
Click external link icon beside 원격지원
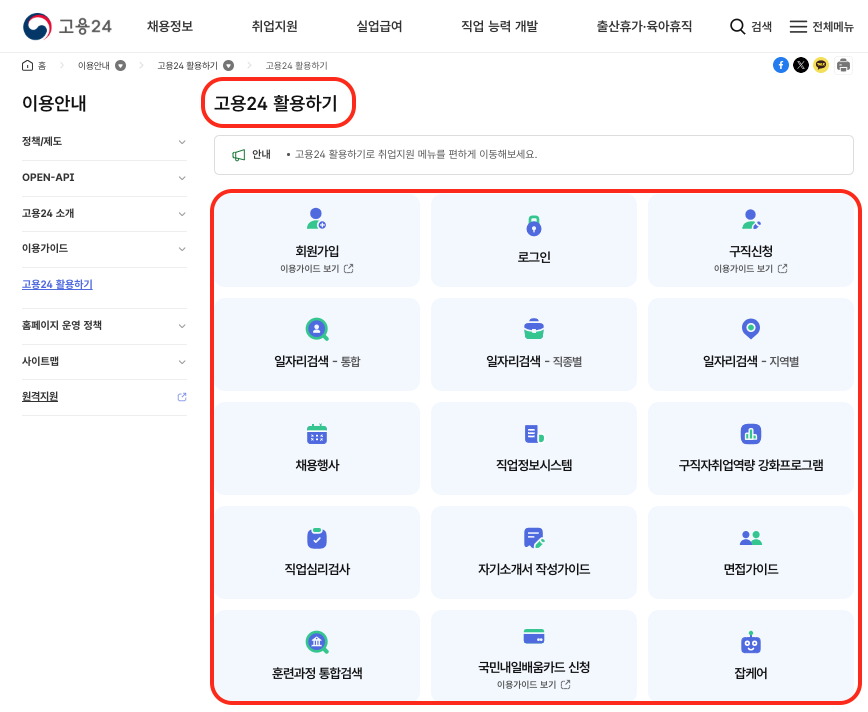(182, 397)
